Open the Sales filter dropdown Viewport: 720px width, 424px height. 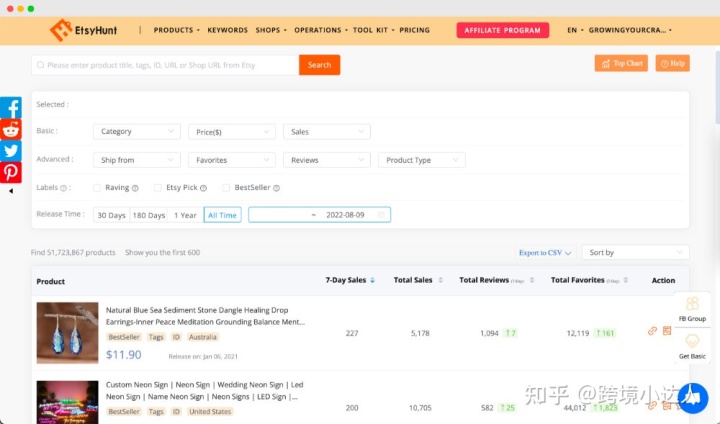[x=327, y=132]
